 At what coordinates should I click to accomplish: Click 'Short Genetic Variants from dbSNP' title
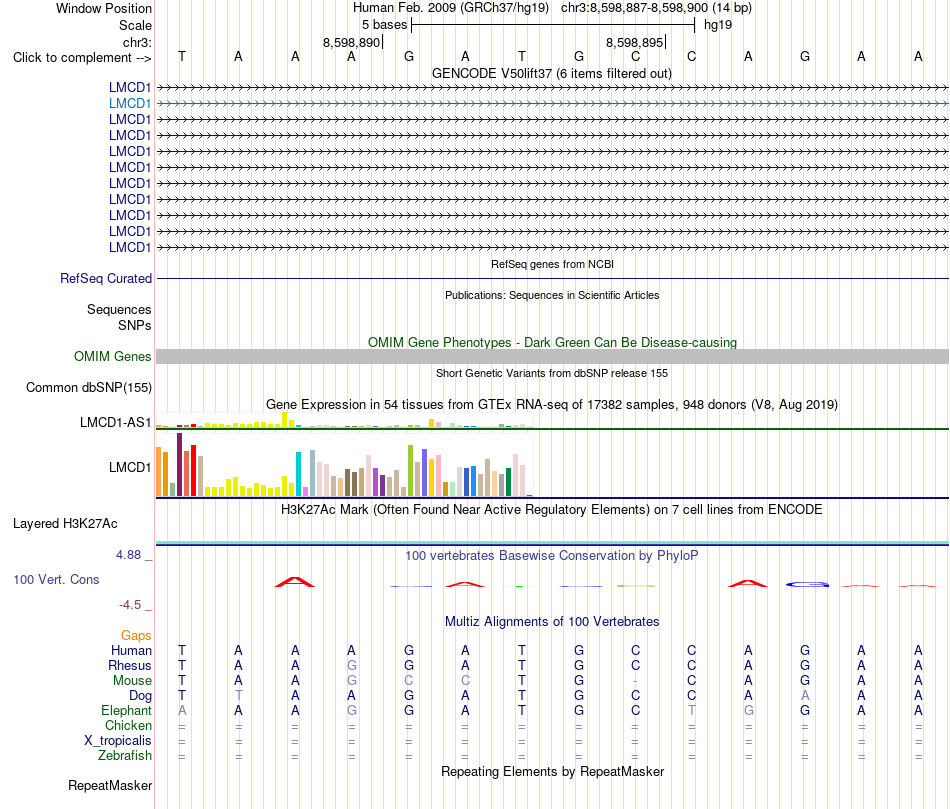(x=552, y=373)
